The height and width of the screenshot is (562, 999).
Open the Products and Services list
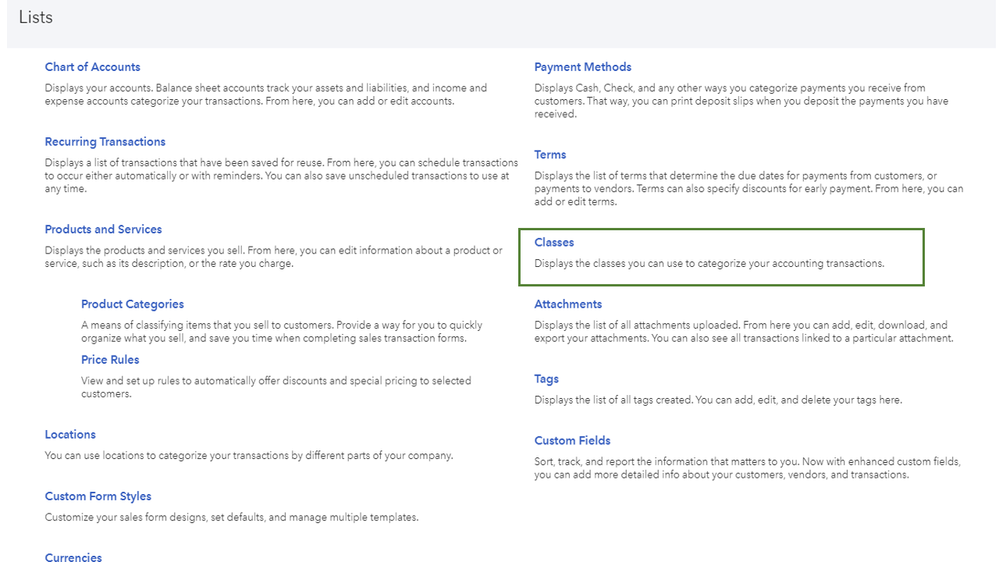point(103,229)
